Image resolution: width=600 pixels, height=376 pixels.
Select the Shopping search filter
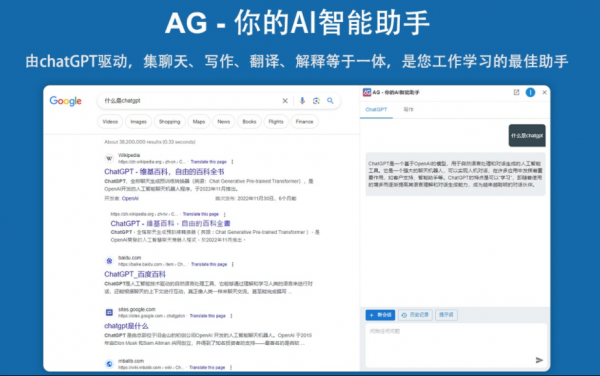[x=170, y=122]
